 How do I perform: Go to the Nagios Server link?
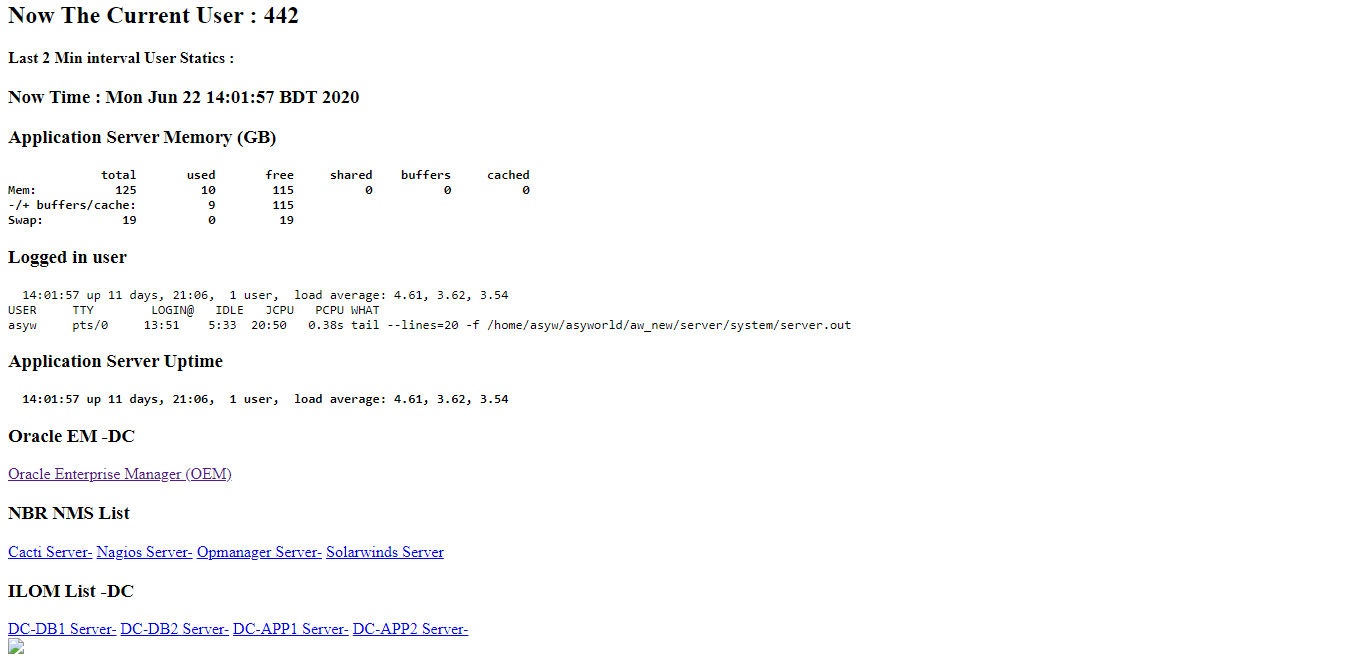coord(145,552)
